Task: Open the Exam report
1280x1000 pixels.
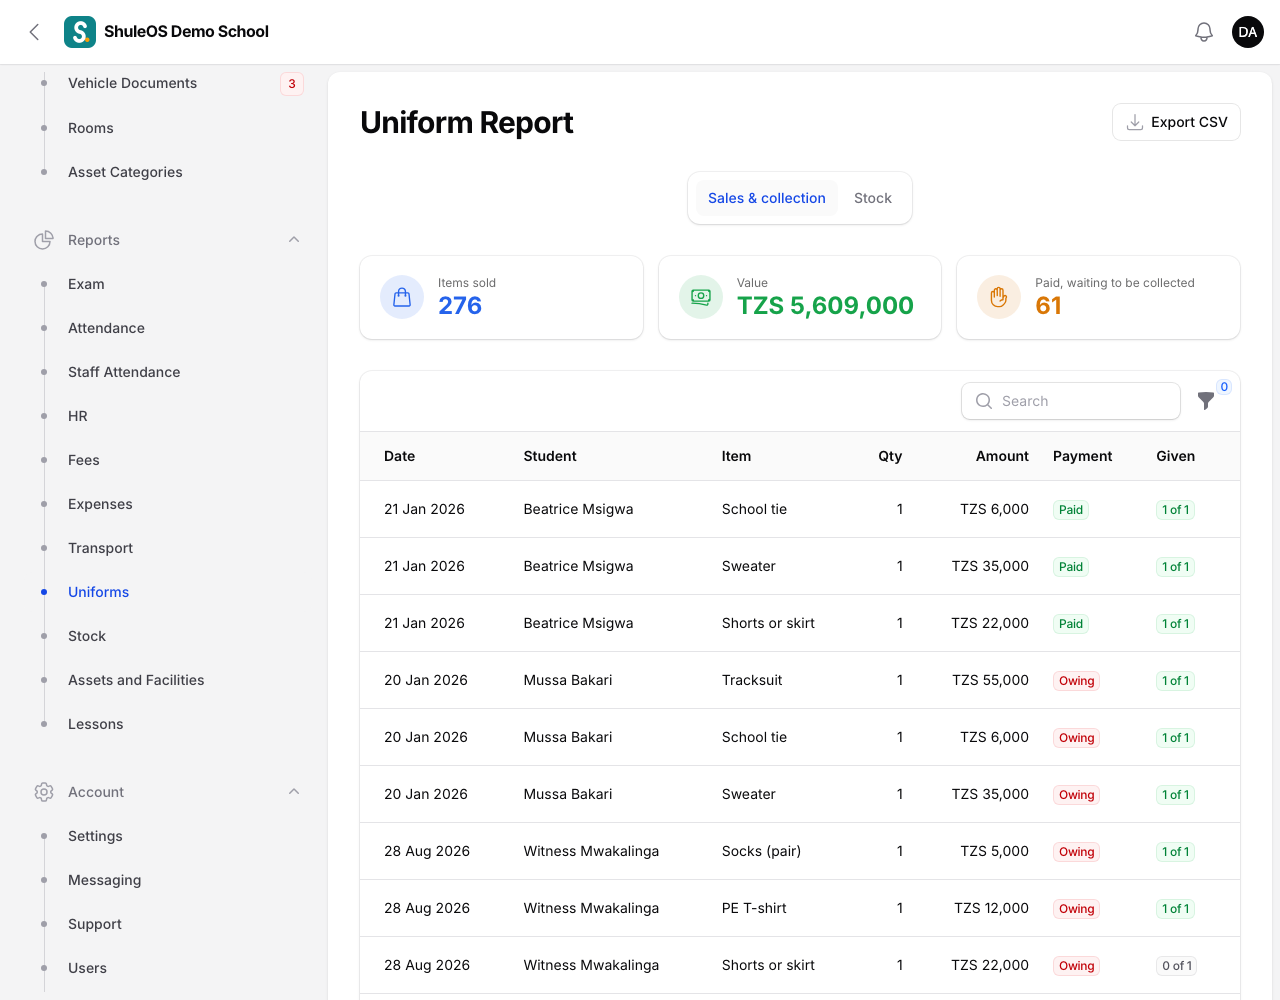Action: pos(86,284)
